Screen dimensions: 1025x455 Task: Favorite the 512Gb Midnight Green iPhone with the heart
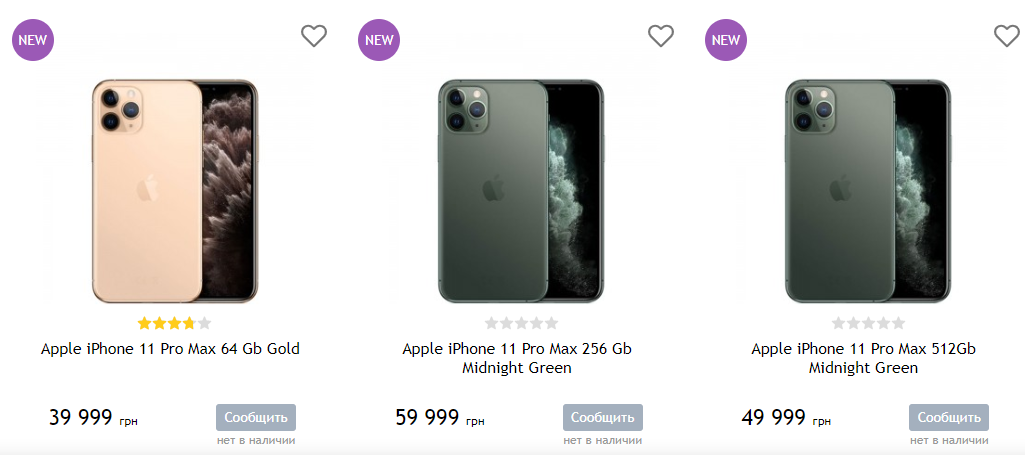(1007, 36)
